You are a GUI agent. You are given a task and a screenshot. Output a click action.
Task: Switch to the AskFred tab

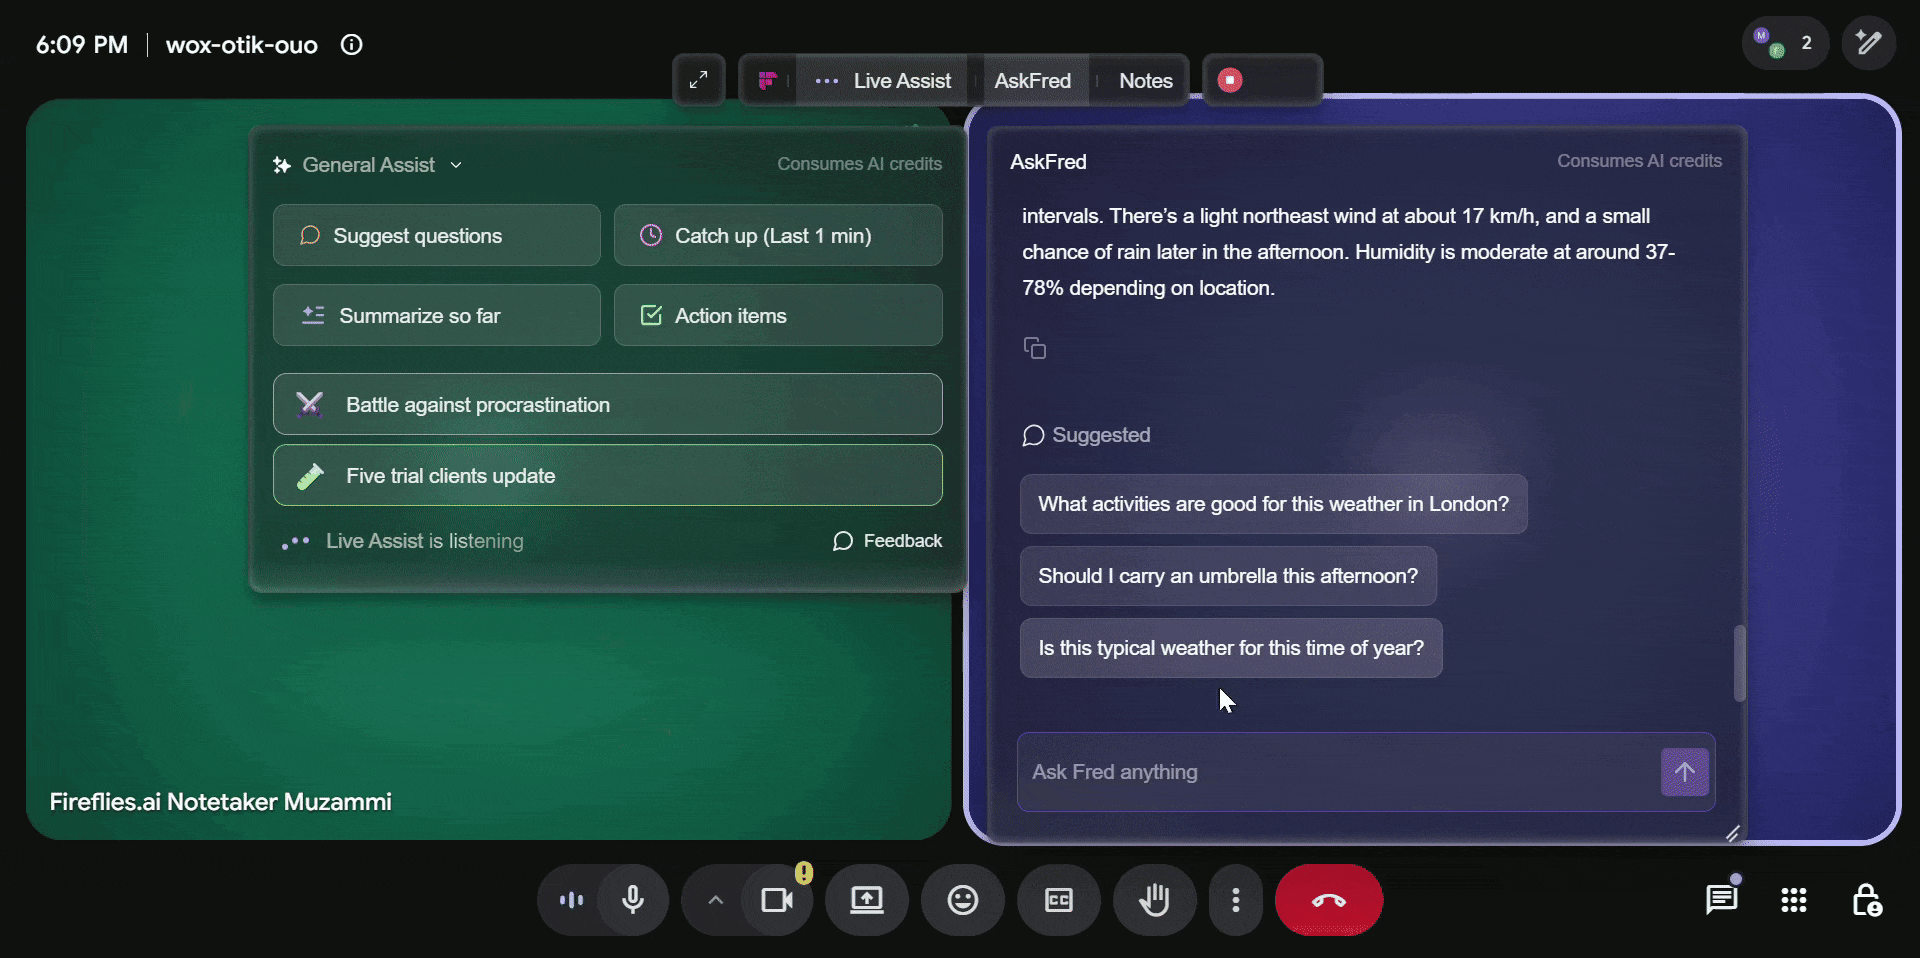(x=1032, y=81)
